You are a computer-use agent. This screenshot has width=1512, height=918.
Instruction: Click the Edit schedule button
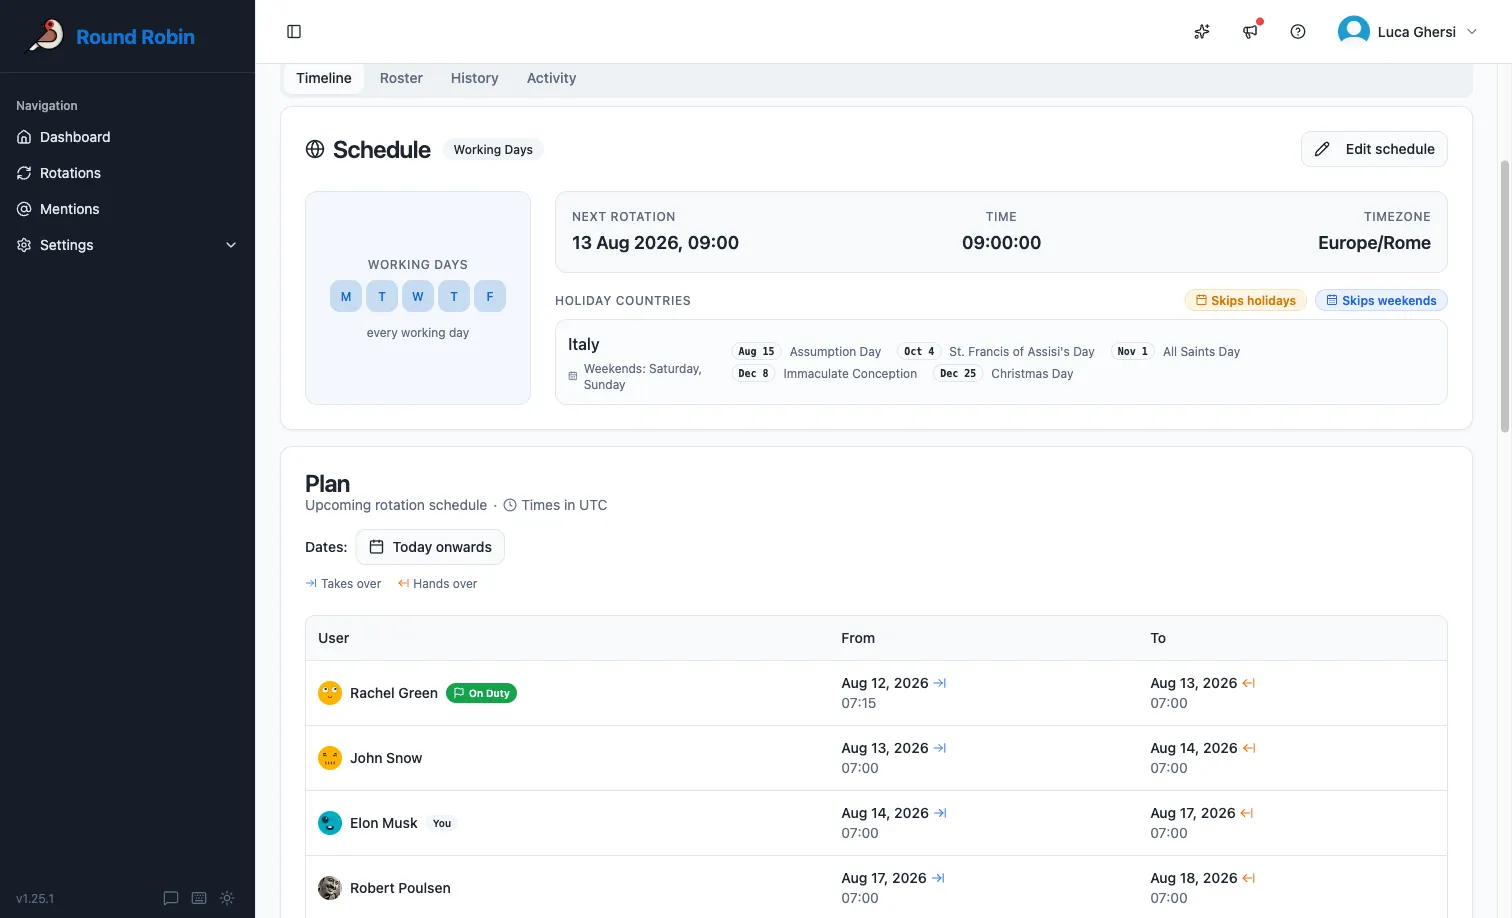[x=1374, y=149]
